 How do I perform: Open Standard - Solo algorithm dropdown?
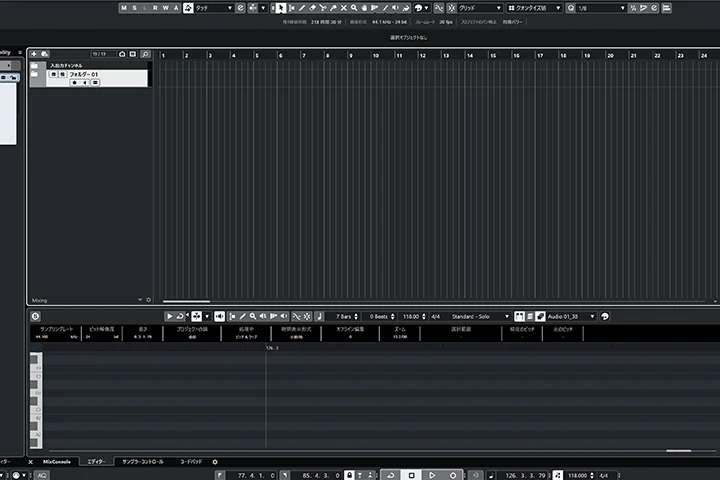click(479, 316)
